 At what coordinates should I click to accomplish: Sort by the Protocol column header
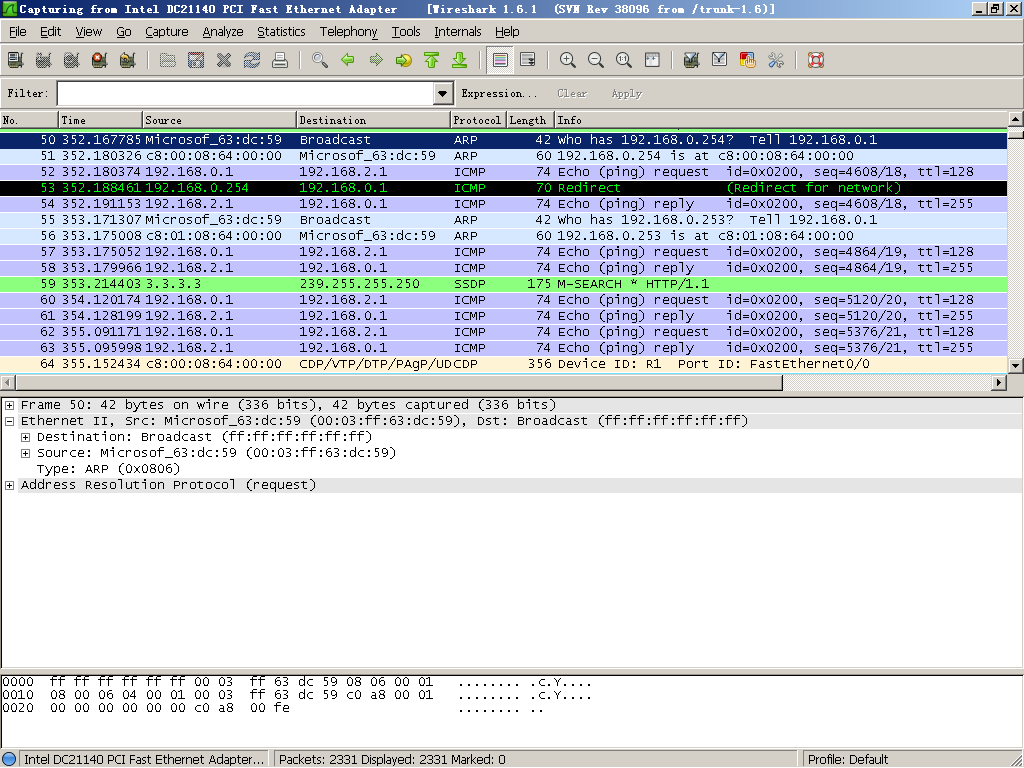[478, 120]
